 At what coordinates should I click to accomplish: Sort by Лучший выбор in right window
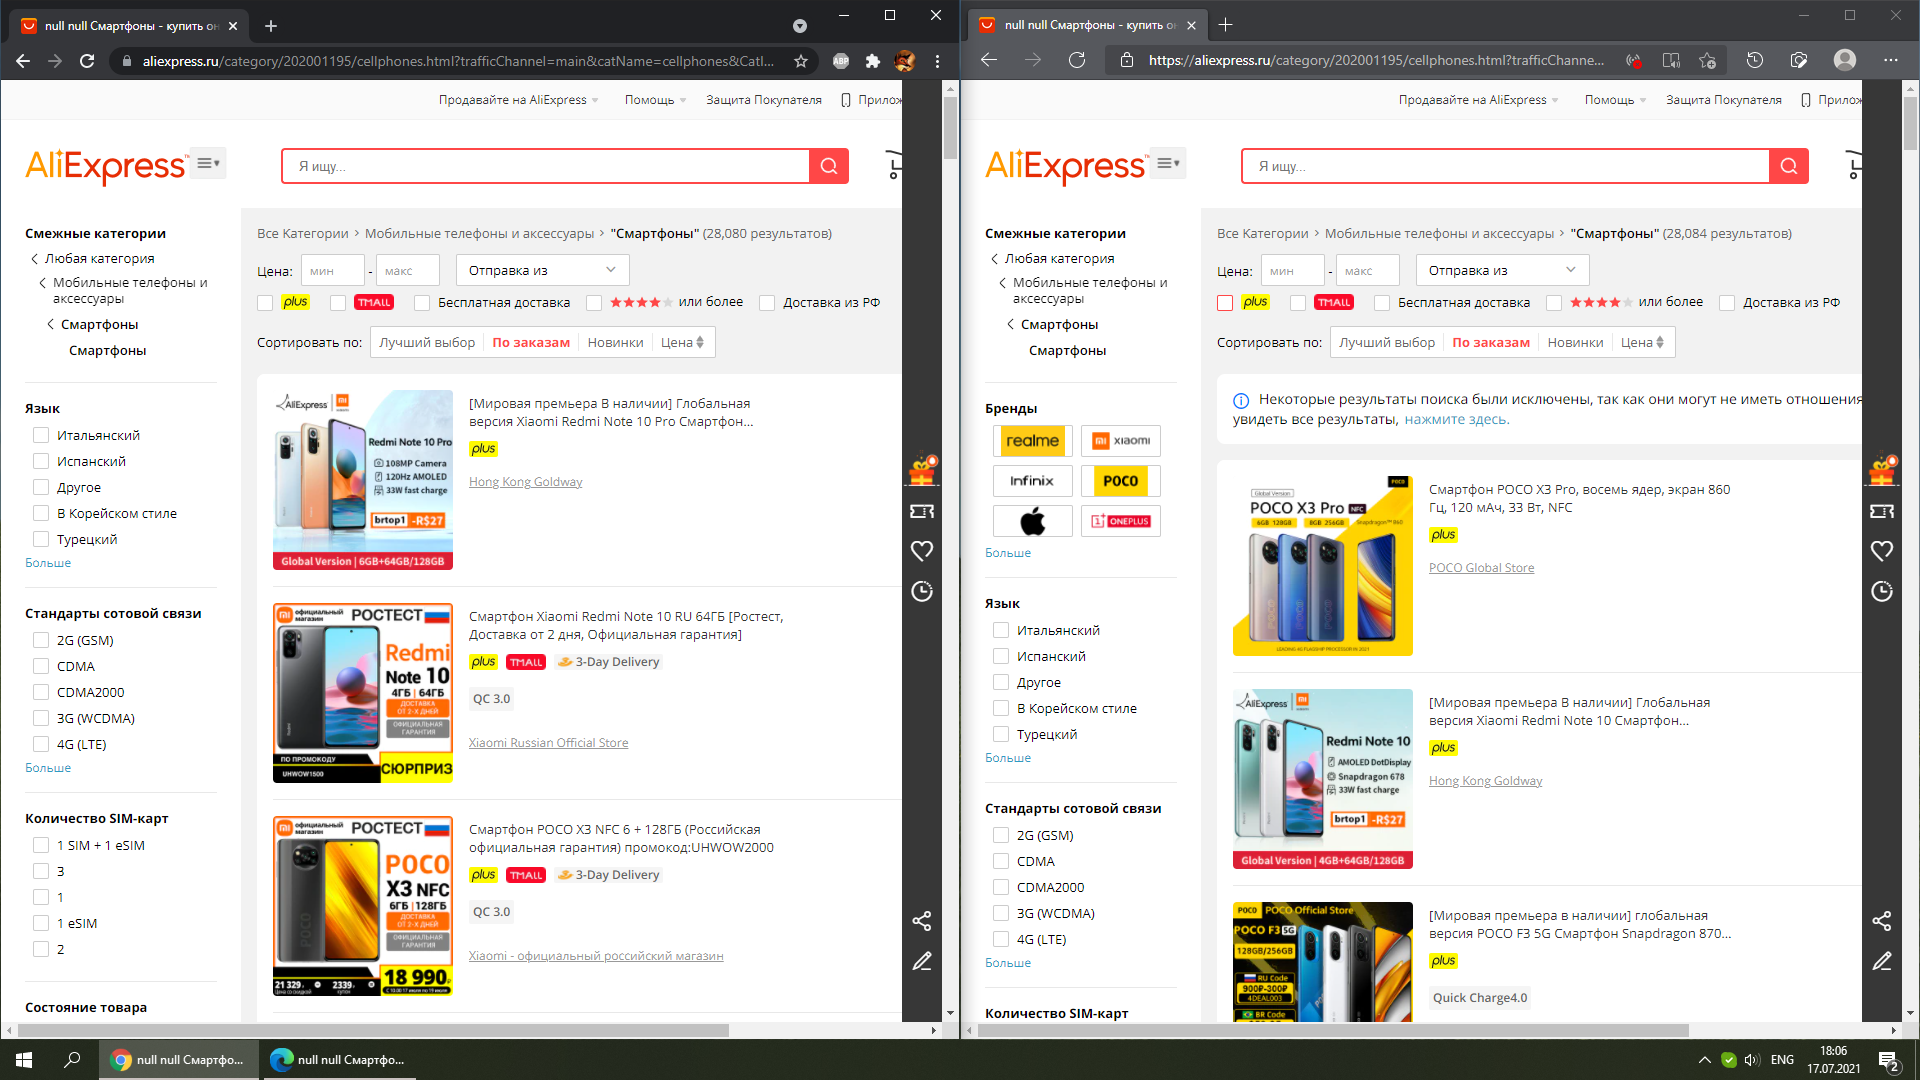coord(1386,342)
